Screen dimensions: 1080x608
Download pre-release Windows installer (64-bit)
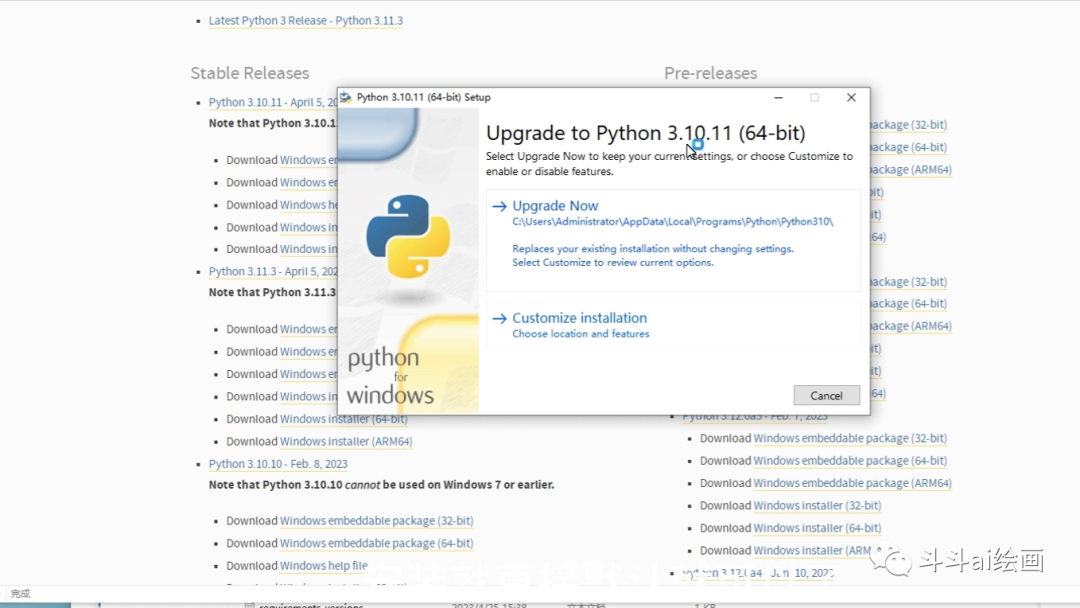pos(817,528)
